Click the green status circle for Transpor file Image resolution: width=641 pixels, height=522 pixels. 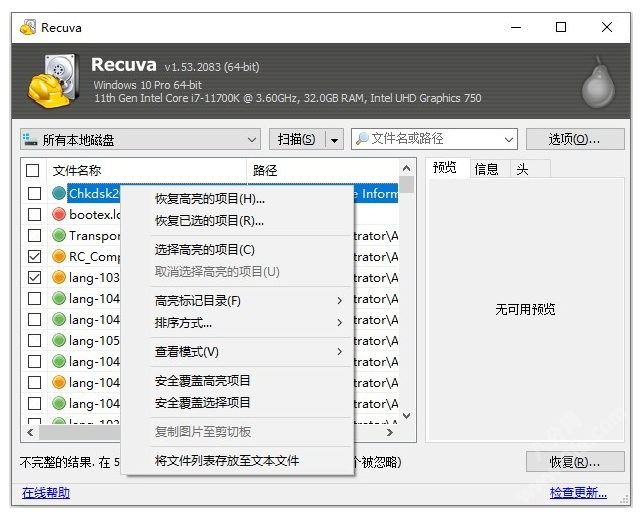[x=59, y=235]
